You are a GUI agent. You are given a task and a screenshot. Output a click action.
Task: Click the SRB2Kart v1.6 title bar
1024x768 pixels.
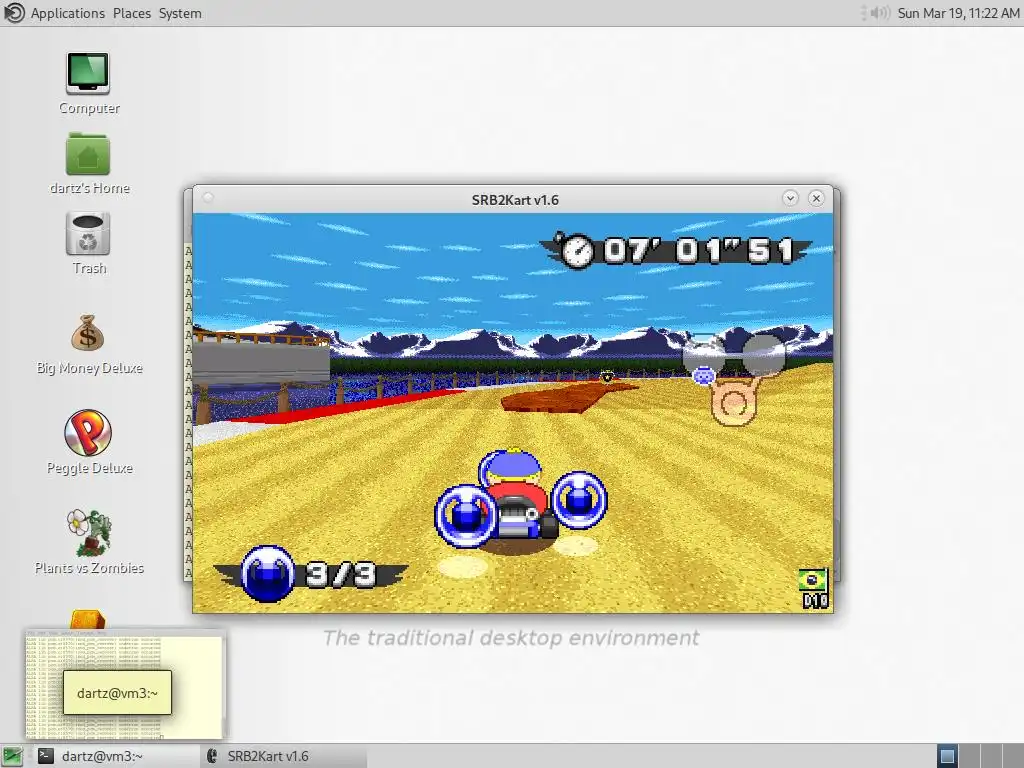pyautogui.click(x=515, y=200)
